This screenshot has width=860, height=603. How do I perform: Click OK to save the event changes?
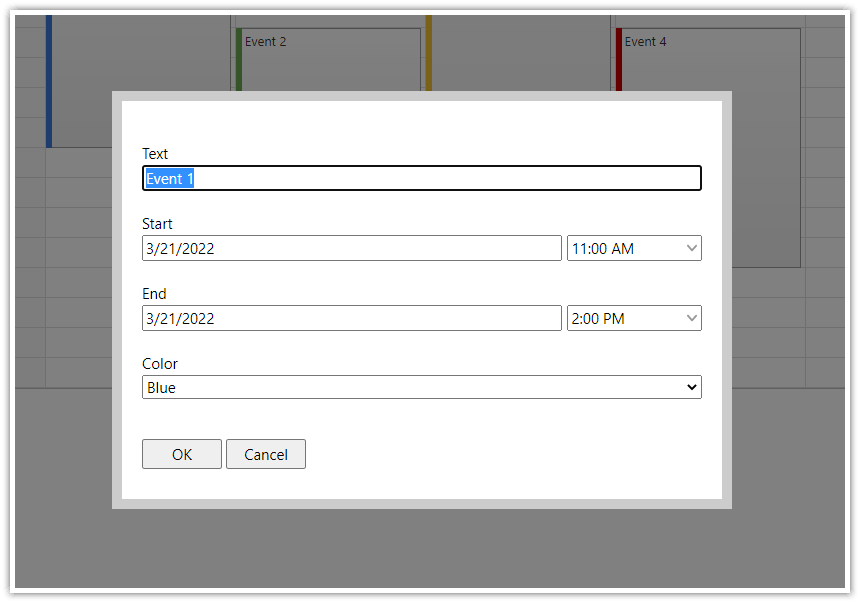point(181,453)
